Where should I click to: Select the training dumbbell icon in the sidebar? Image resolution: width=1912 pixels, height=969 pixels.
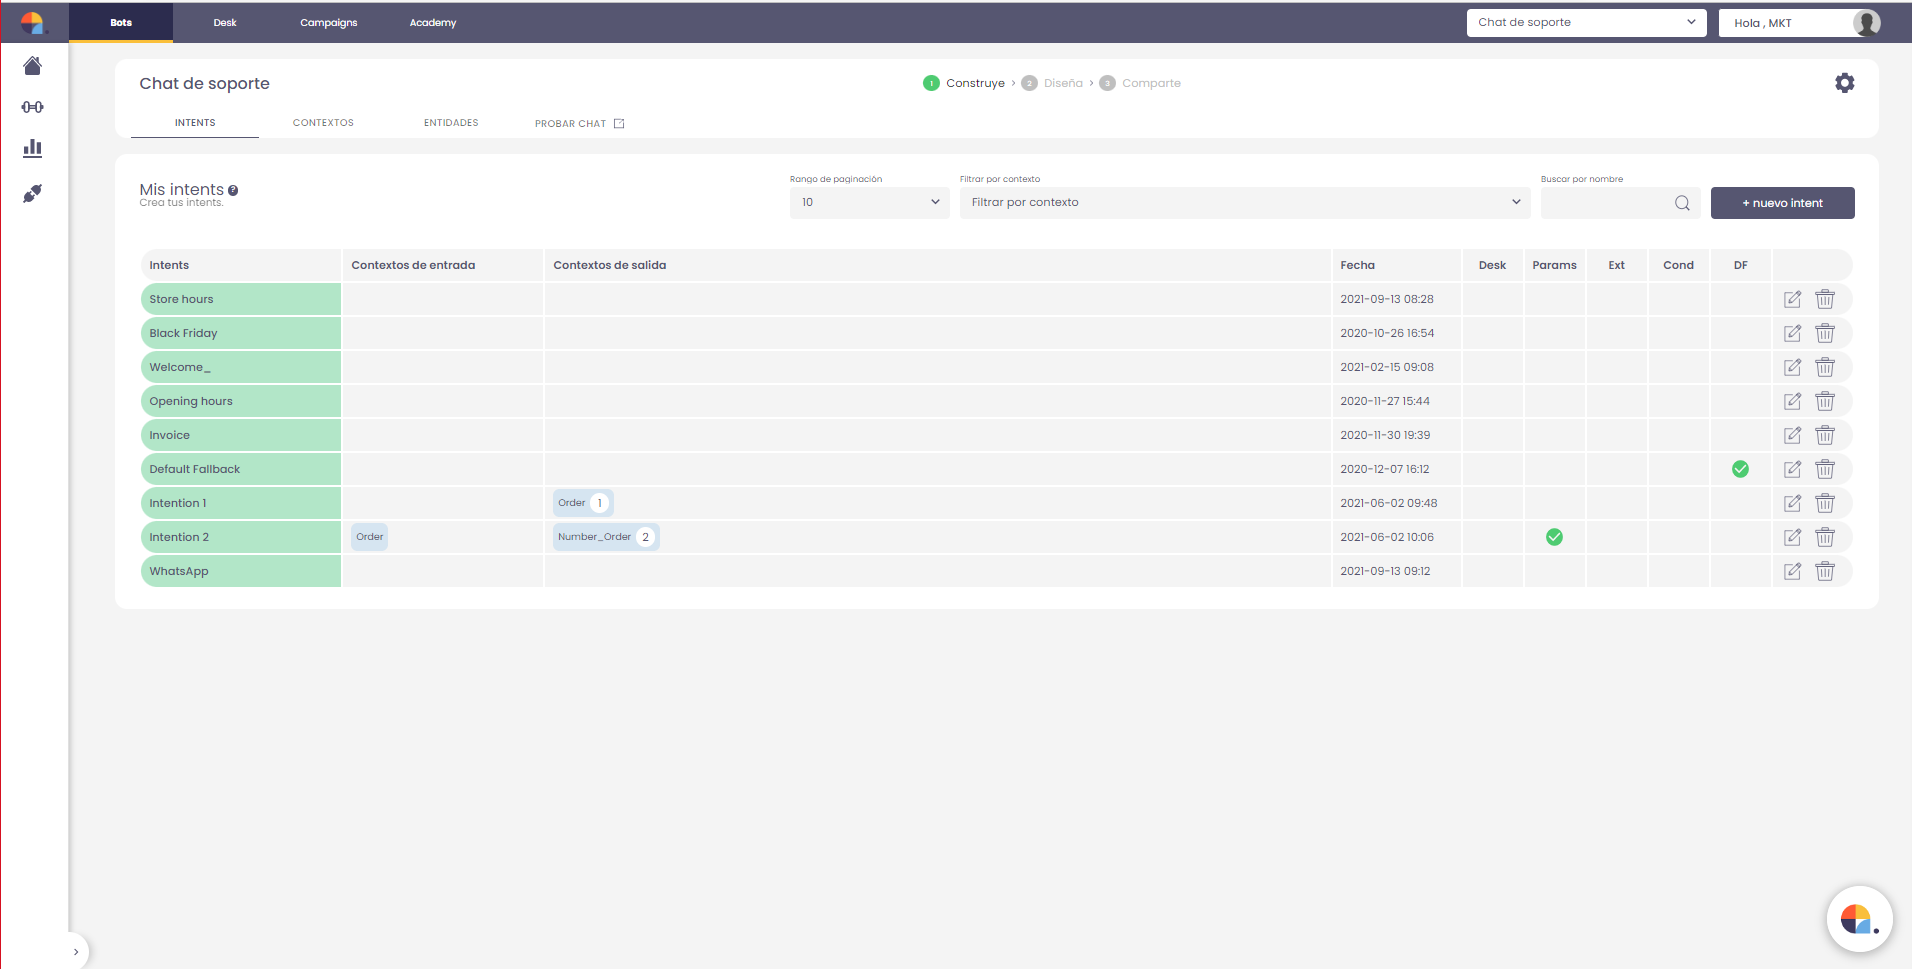click(x=33, y=106)
